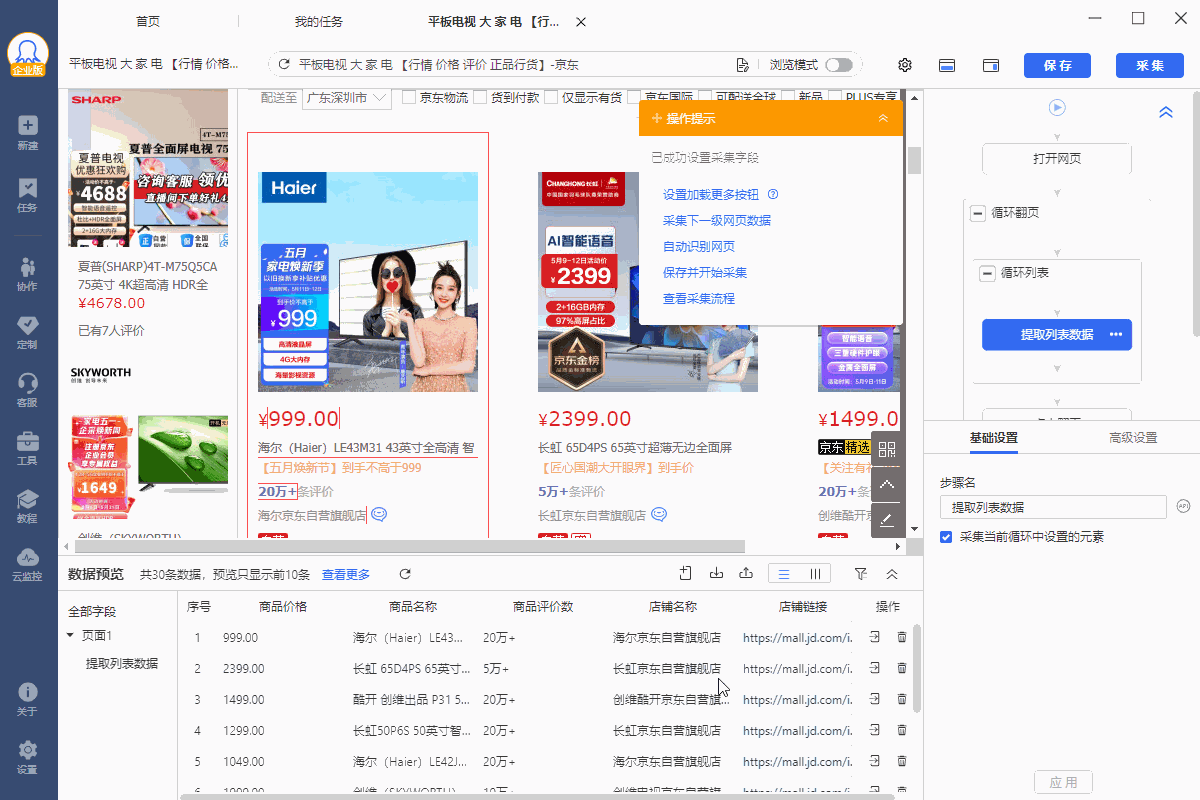Select 提取列表数据 in field tree
The image size is (1200, 800).
click(122, 663)
